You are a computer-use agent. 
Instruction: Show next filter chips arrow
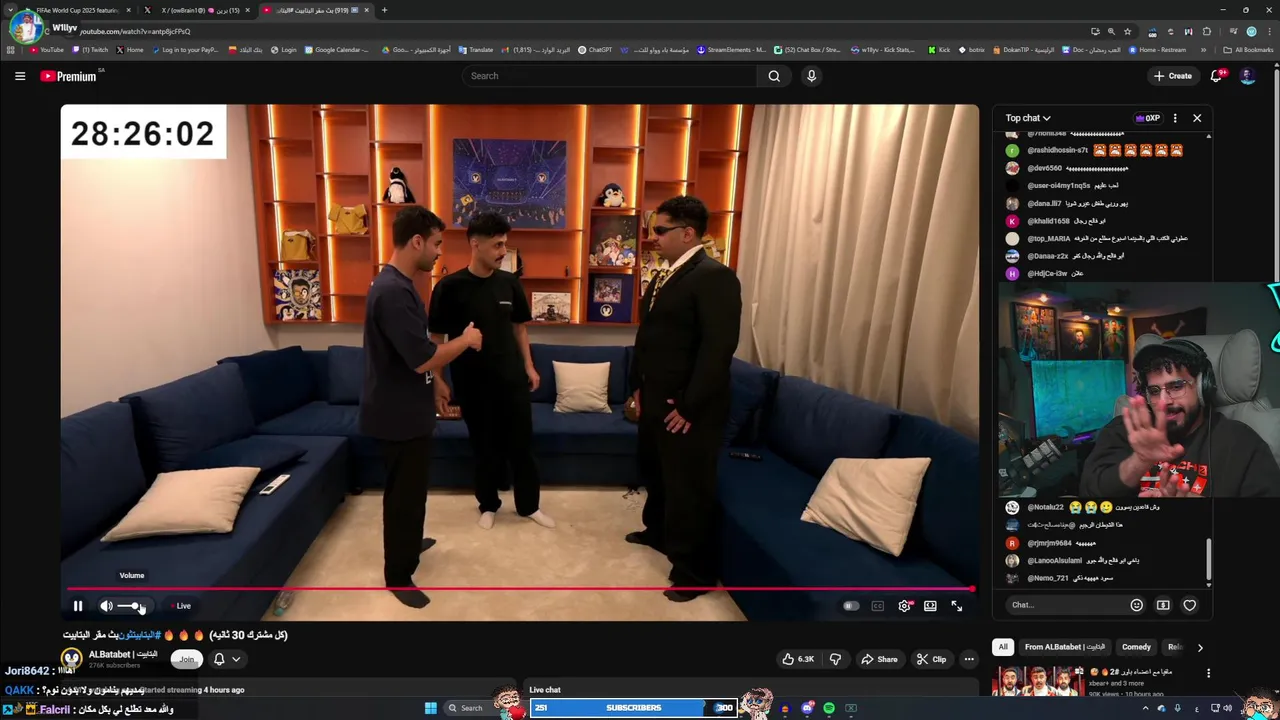[1200, 647]
